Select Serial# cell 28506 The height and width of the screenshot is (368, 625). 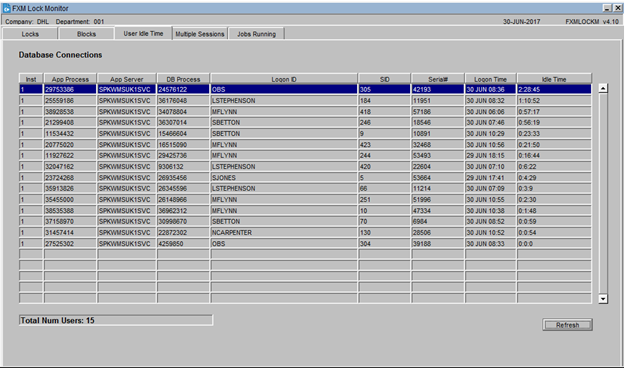tap(438, 232)
